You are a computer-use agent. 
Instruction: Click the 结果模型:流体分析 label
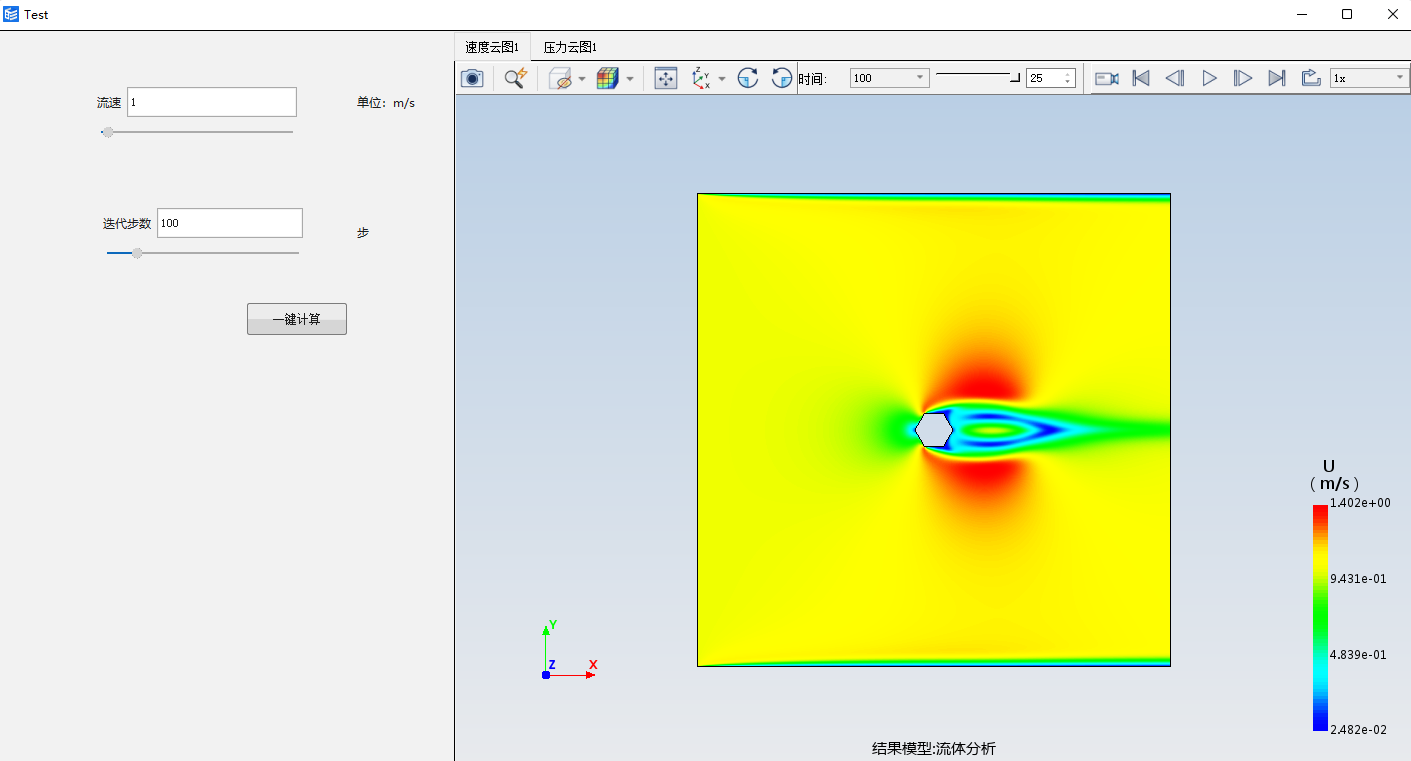(934, 748)
